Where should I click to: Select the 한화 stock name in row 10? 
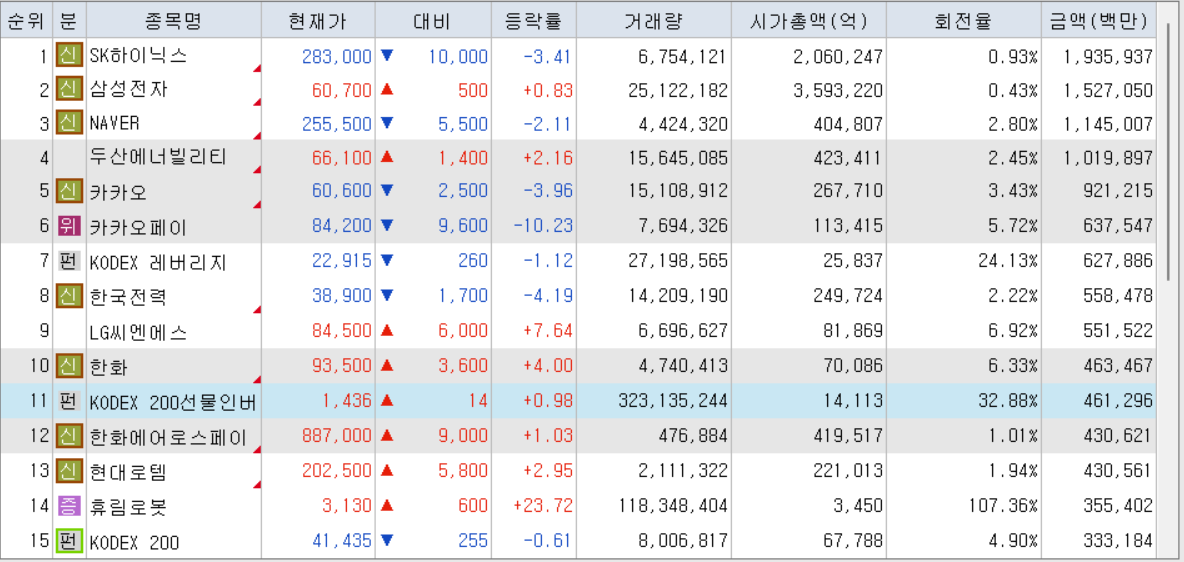(109, 366)
